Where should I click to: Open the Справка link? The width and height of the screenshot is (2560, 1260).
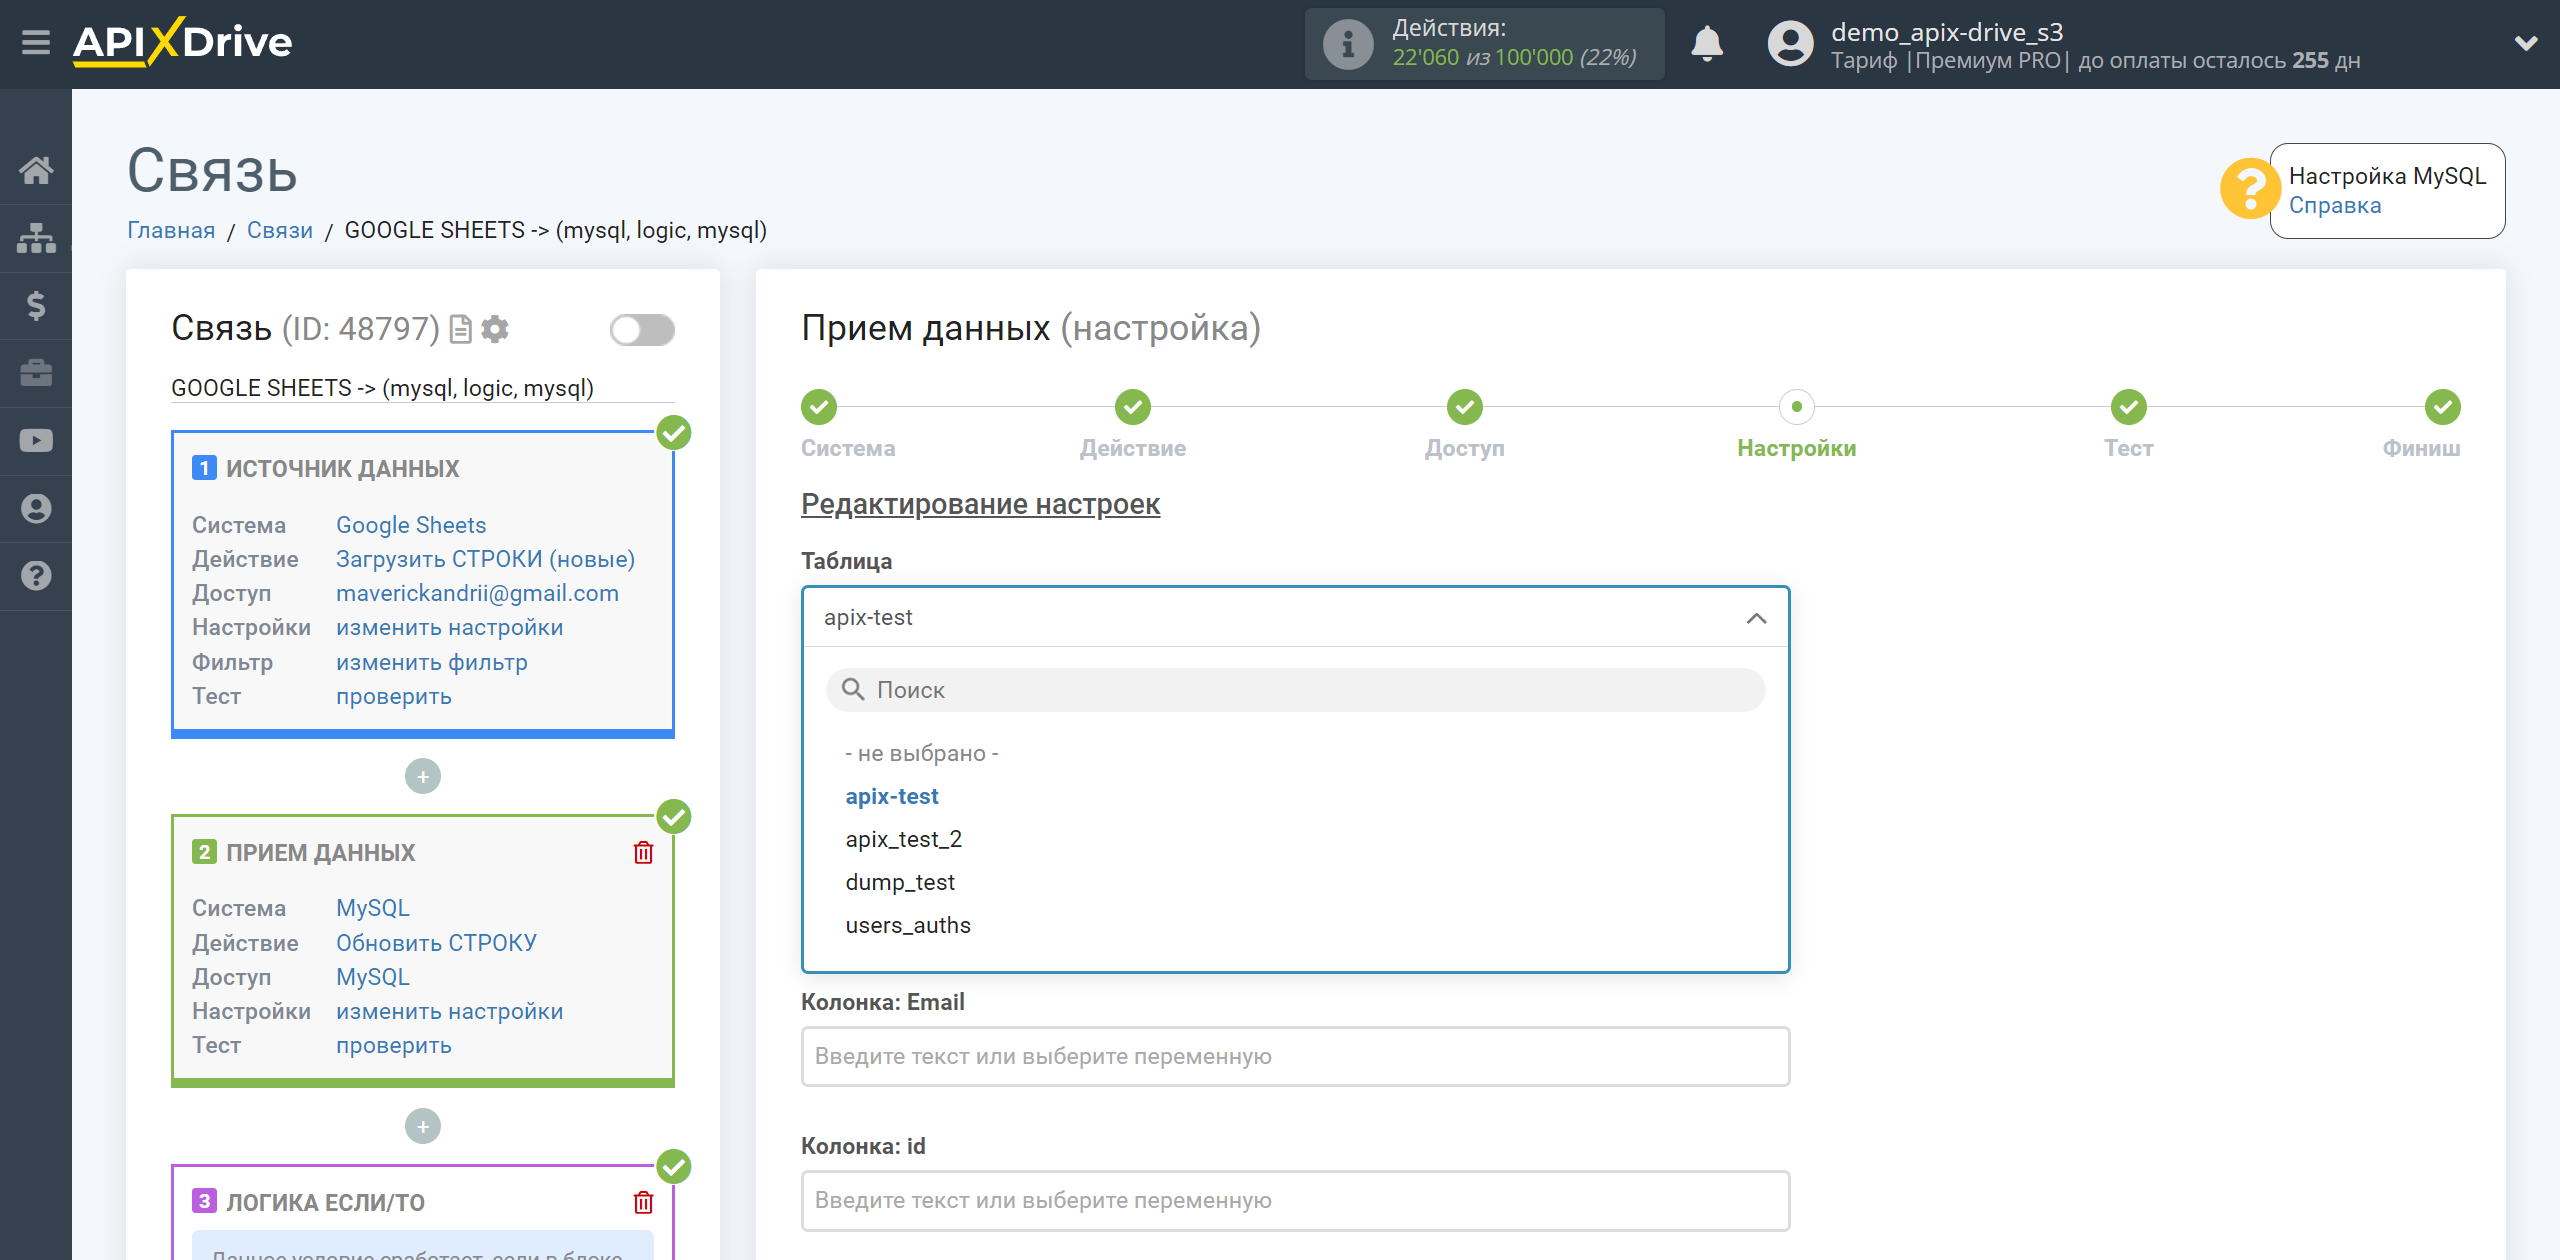tap(2335, 205)
